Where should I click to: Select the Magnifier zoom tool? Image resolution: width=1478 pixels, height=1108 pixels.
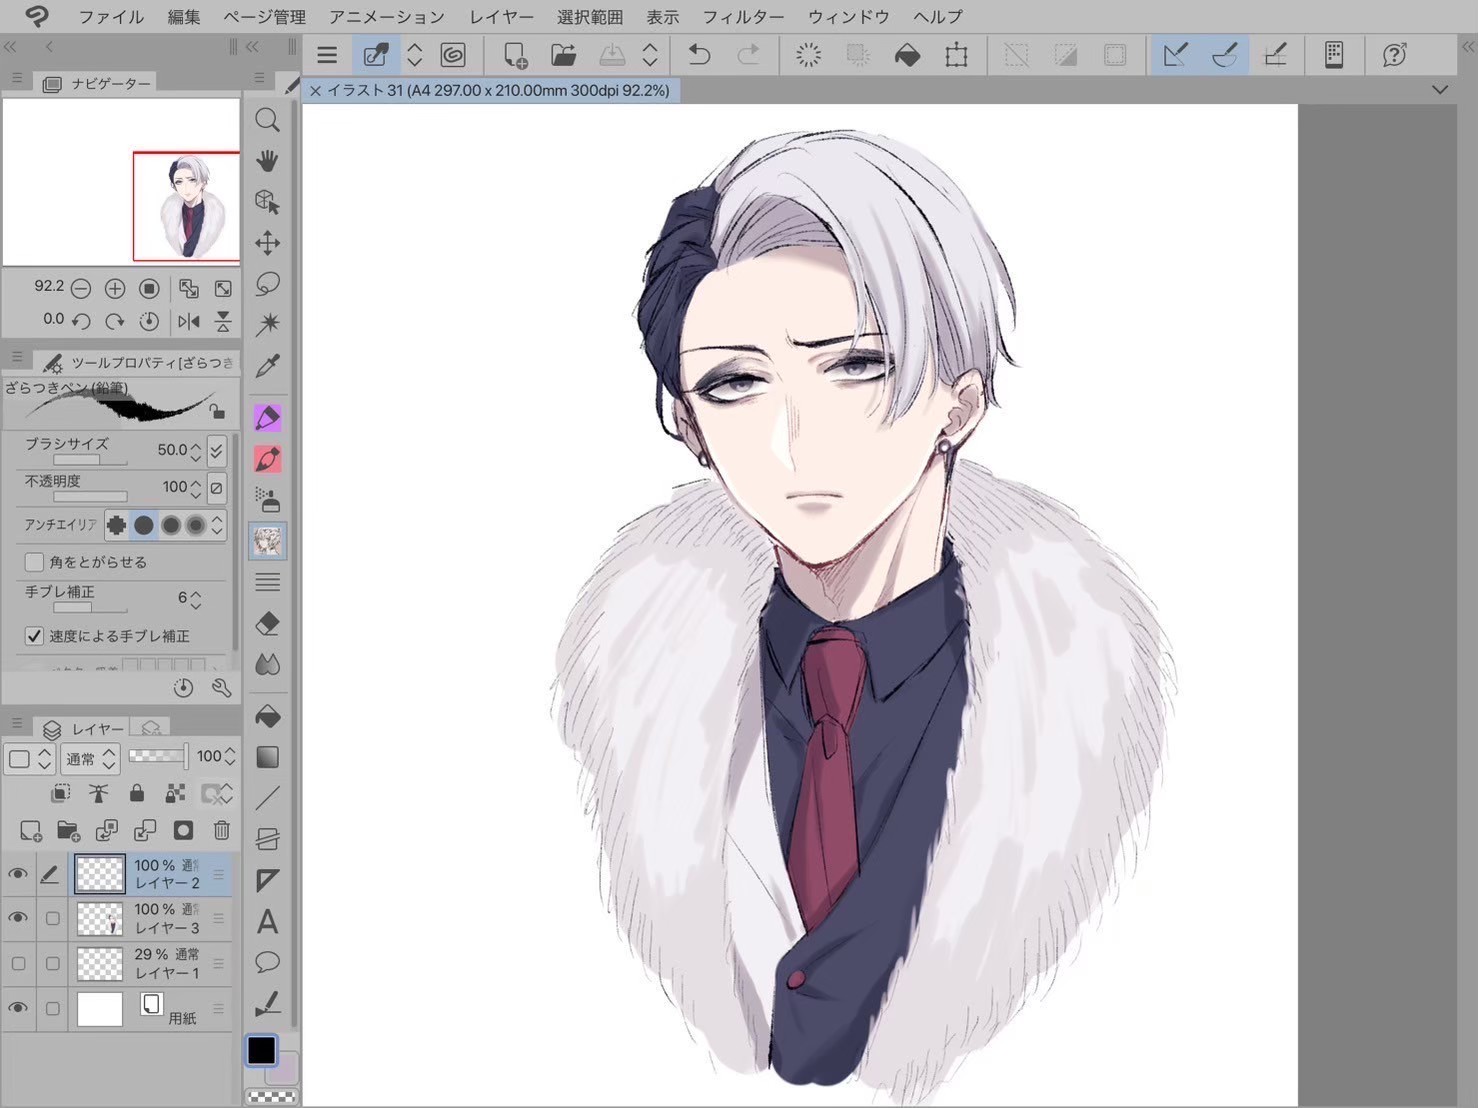click(x=267, y=120)
